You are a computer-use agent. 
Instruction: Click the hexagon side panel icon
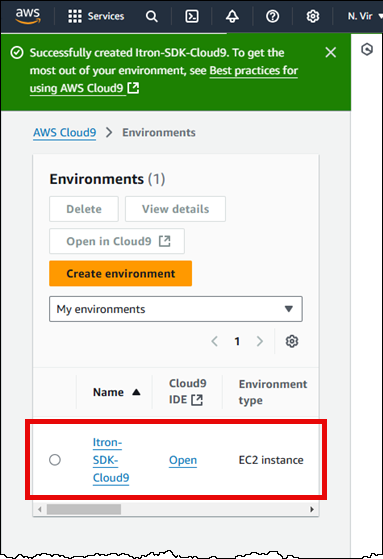tap(367, 49)
